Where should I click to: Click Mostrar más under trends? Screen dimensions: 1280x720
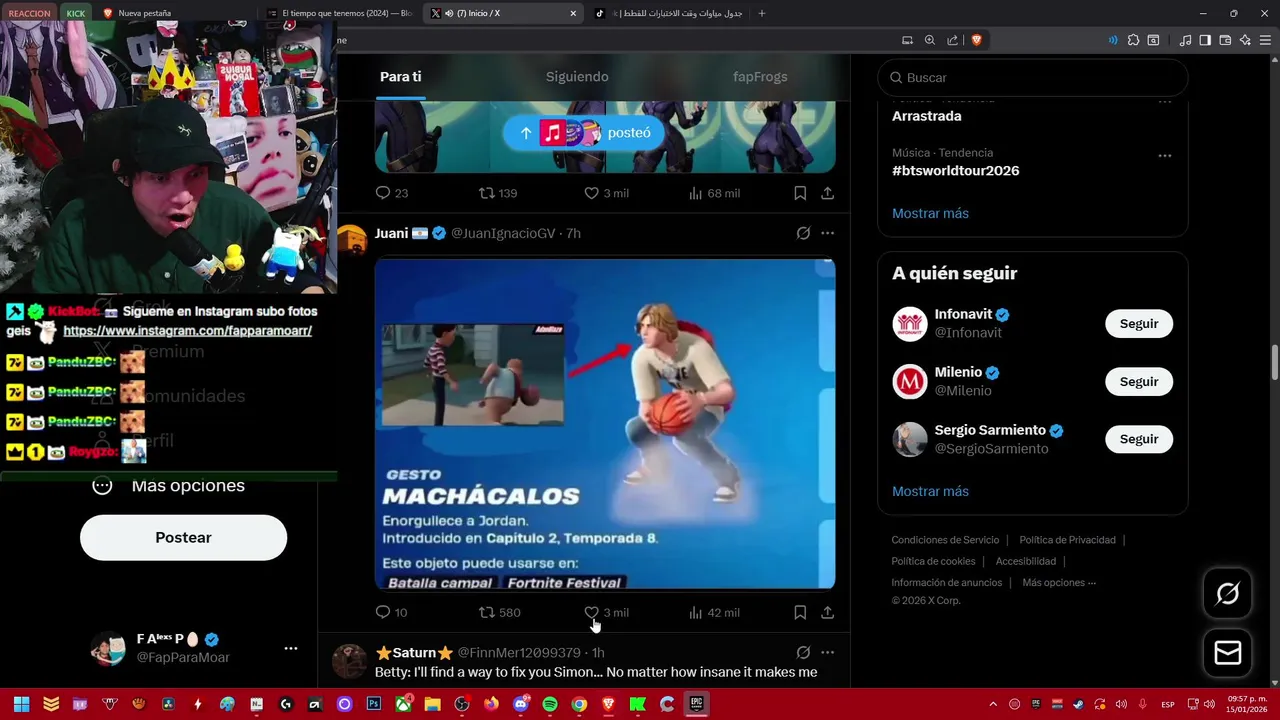pos(930,213)
